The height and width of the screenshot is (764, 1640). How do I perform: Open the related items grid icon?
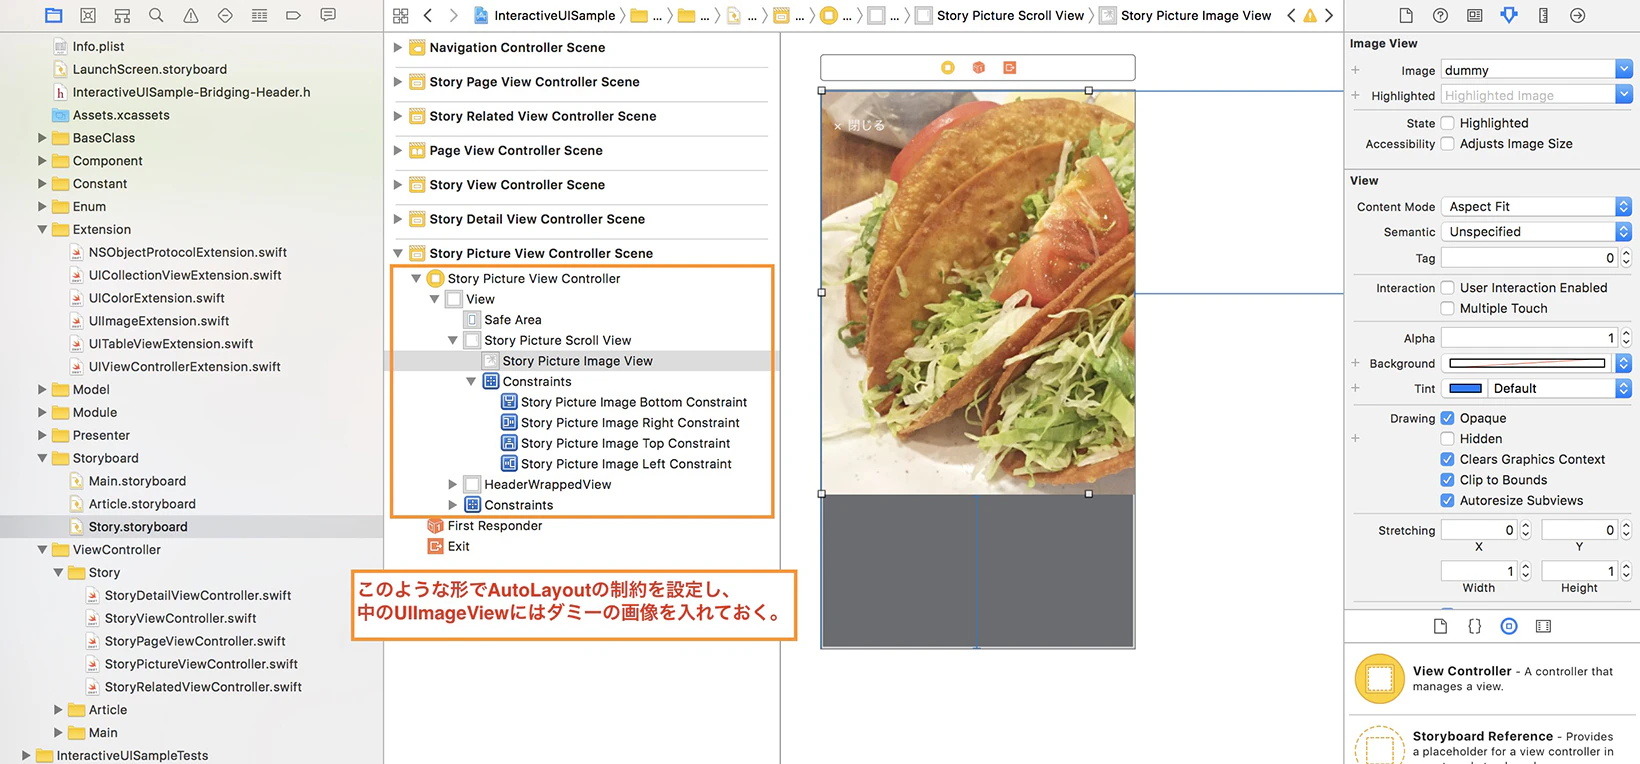click(400, 15)
